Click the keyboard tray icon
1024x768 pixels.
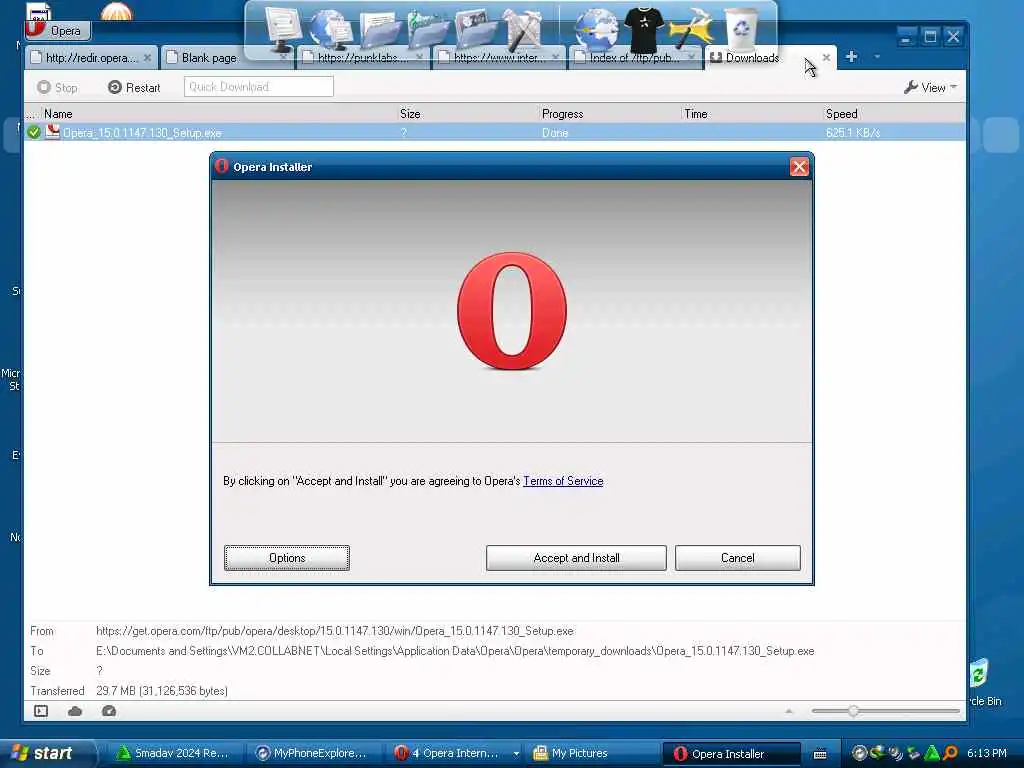point(820,754)
